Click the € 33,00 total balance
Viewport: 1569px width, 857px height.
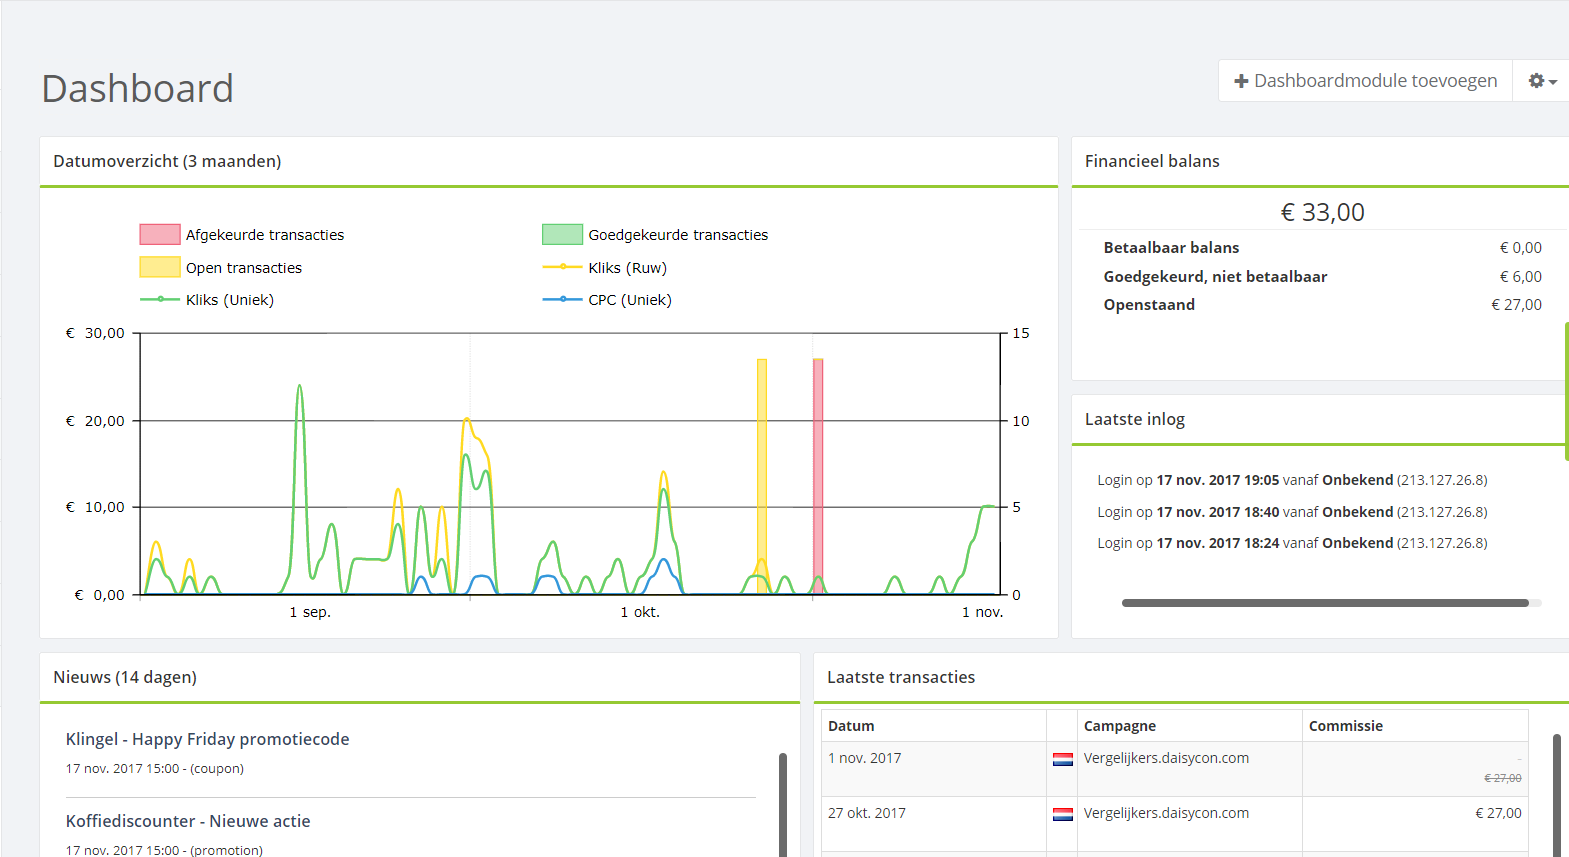[1323, 212]
